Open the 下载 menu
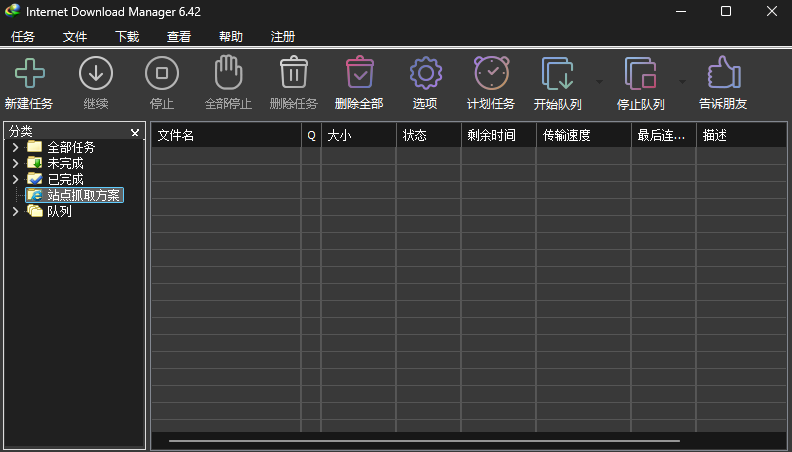The width and height of the screenshot is (792, 452). (127, 36)
